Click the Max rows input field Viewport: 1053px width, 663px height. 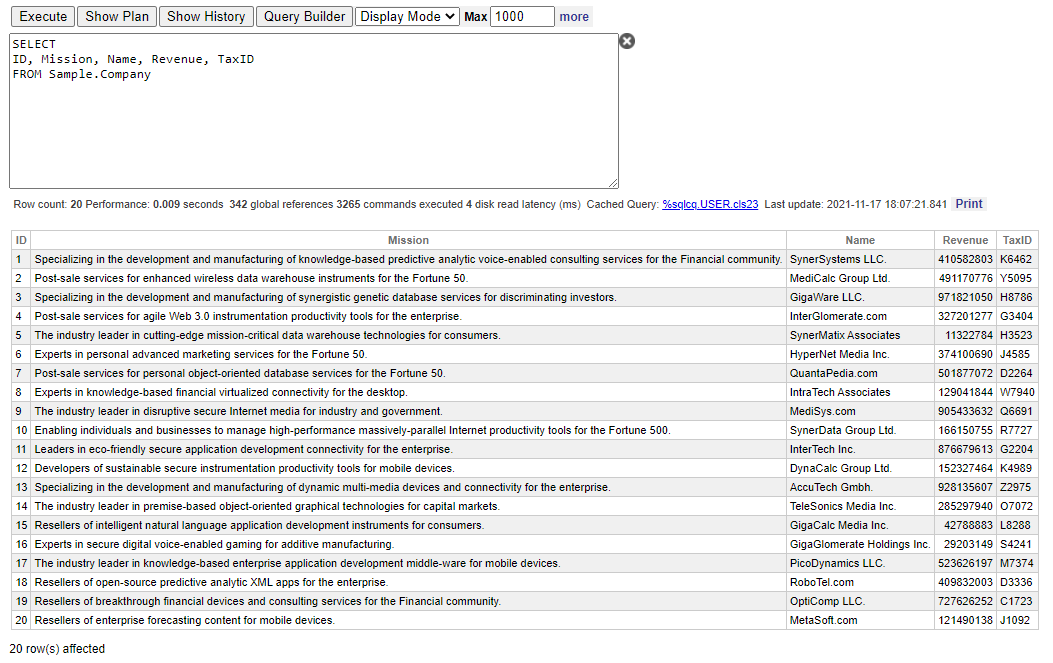click(522, 16)
